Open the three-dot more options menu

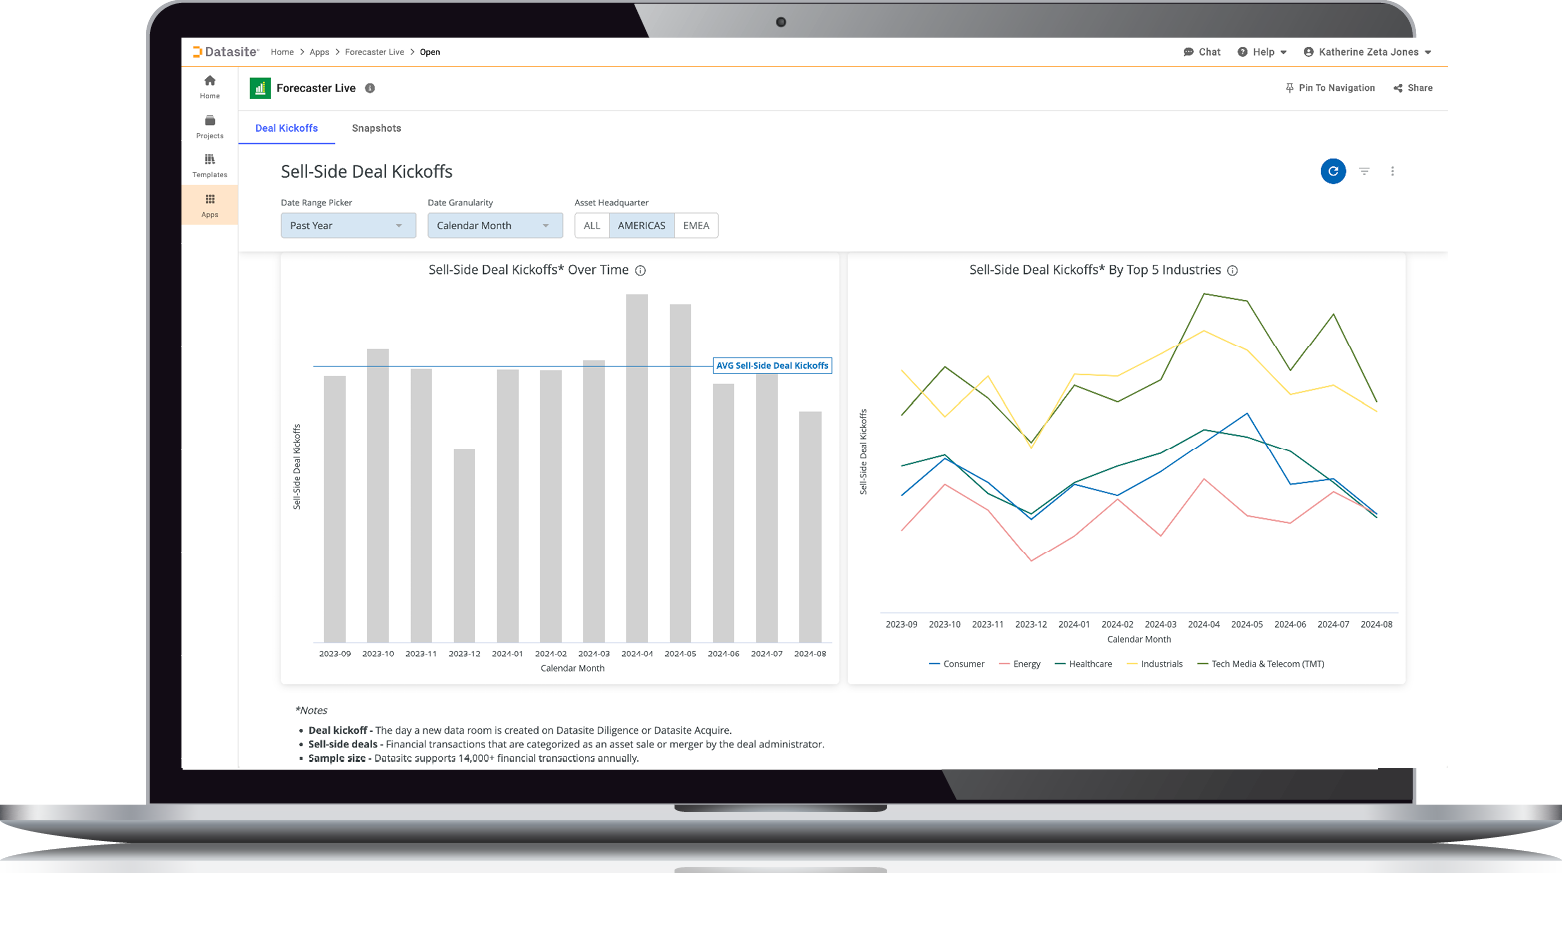point(1392,171)
